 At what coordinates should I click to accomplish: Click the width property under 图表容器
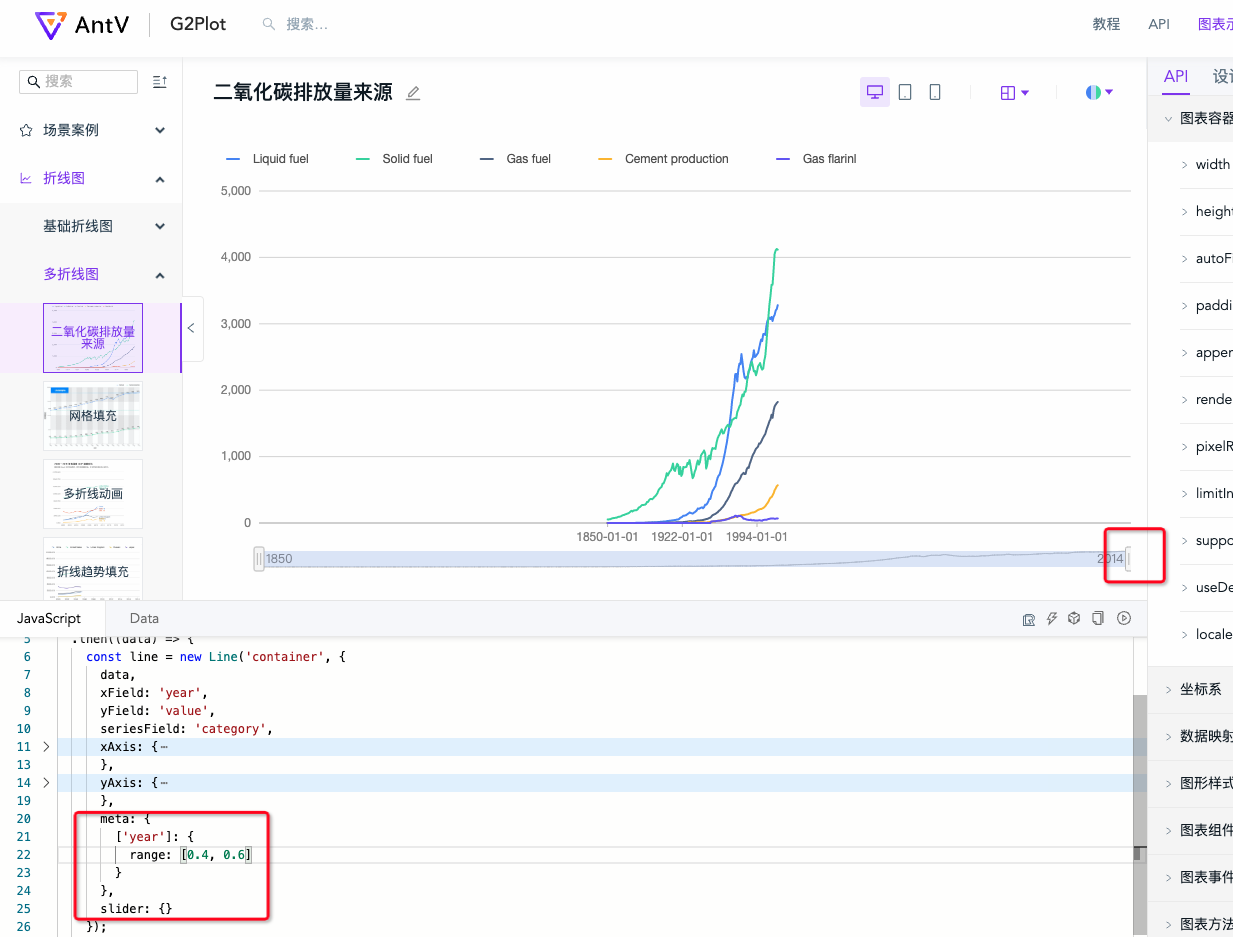tap(1210, 163)
